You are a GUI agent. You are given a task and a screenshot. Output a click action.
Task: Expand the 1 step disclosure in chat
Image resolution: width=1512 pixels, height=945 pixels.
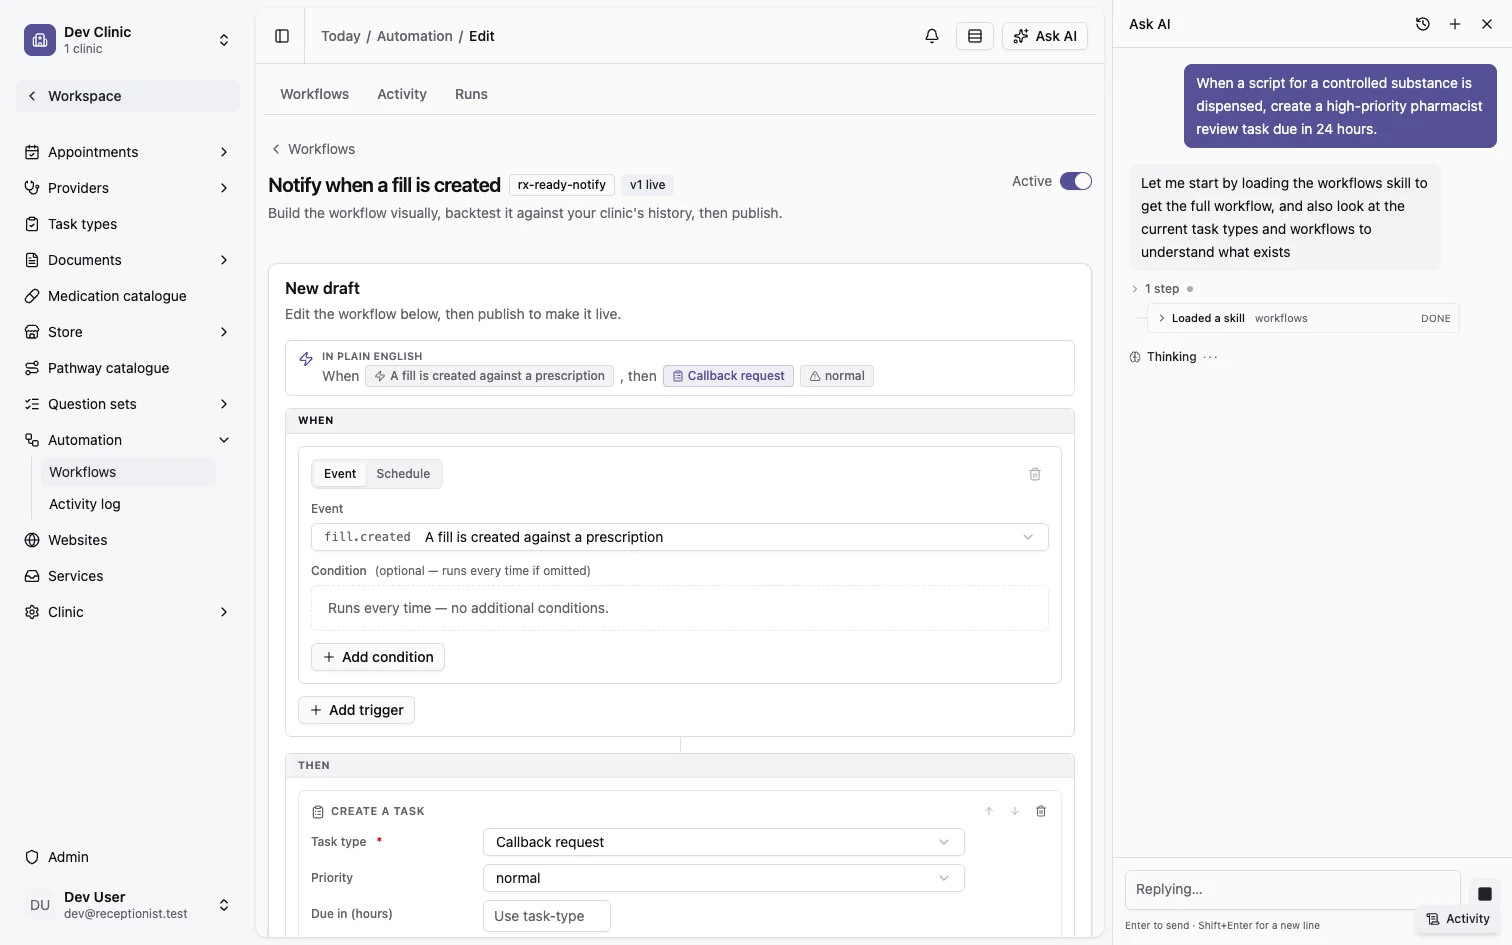point(1155,289)
